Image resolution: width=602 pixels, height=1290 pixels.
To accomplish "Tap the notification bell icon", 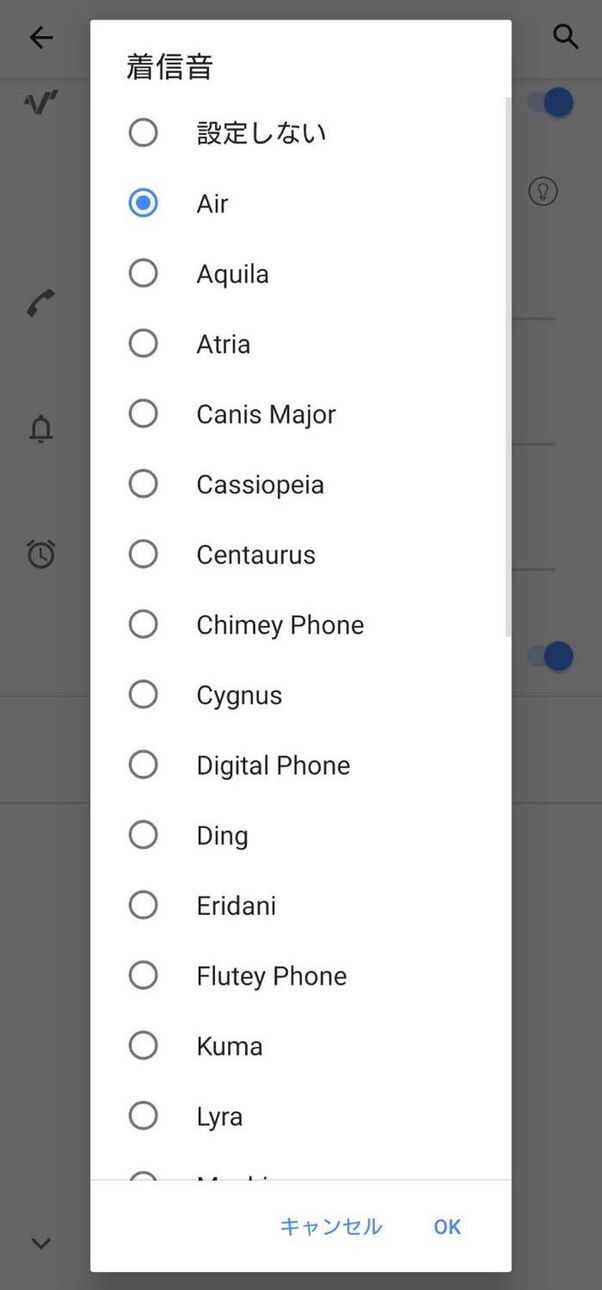I will (41, 430).
